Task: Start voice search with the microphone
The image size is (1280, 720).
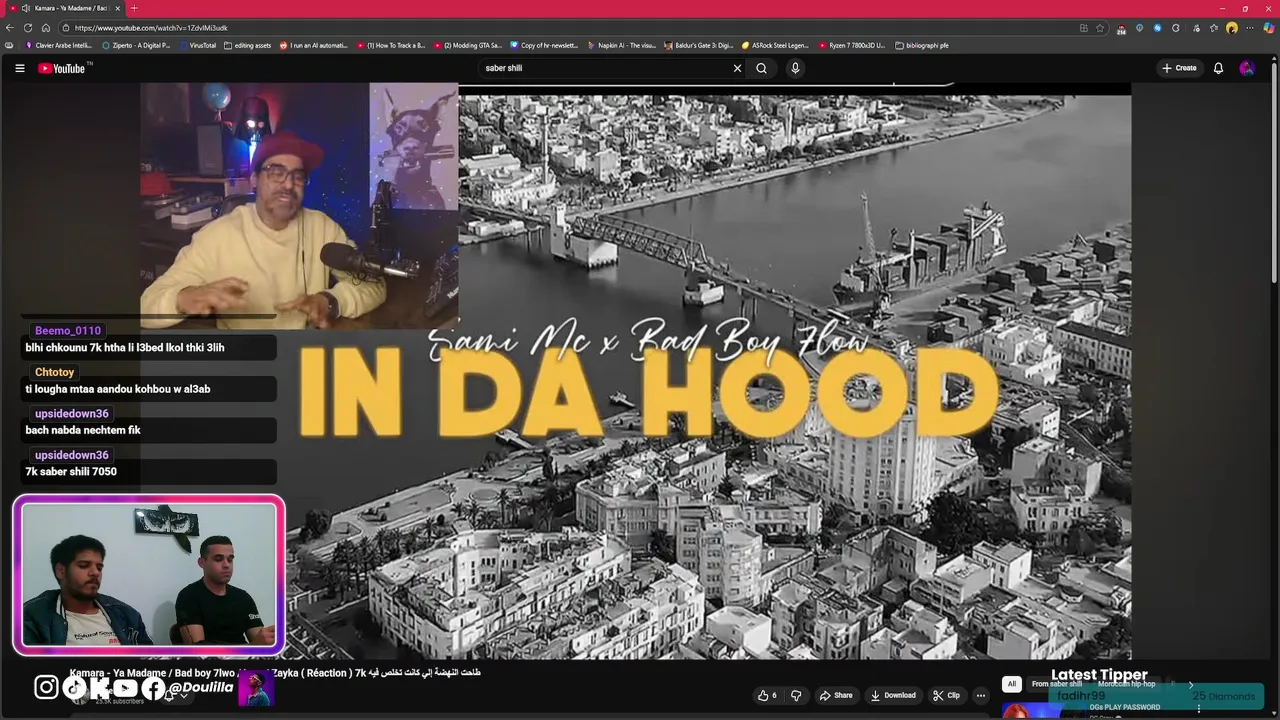Action: [795, 68]
